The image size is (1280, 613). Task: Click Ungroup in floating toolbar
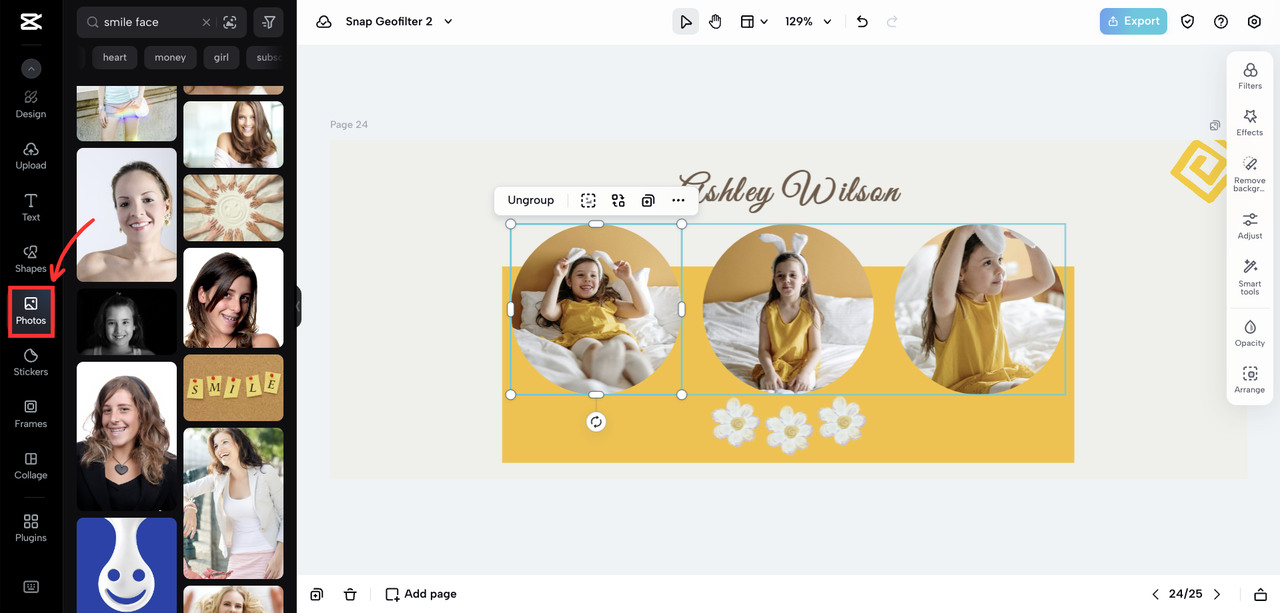(530, 200)
